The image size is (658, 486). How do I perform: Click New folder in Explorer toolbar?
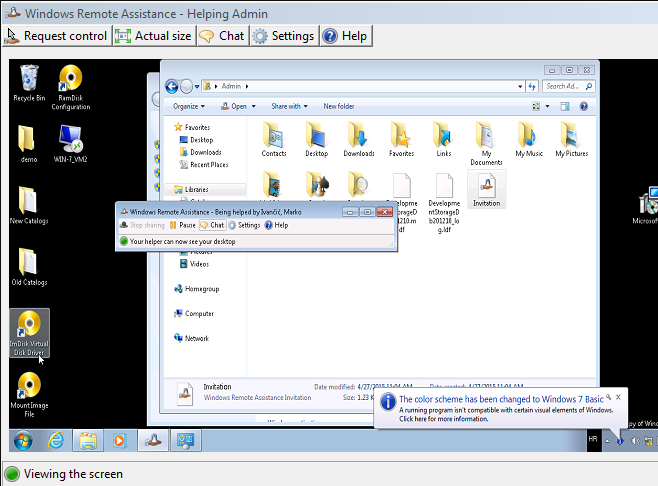[x=339, y=107]
